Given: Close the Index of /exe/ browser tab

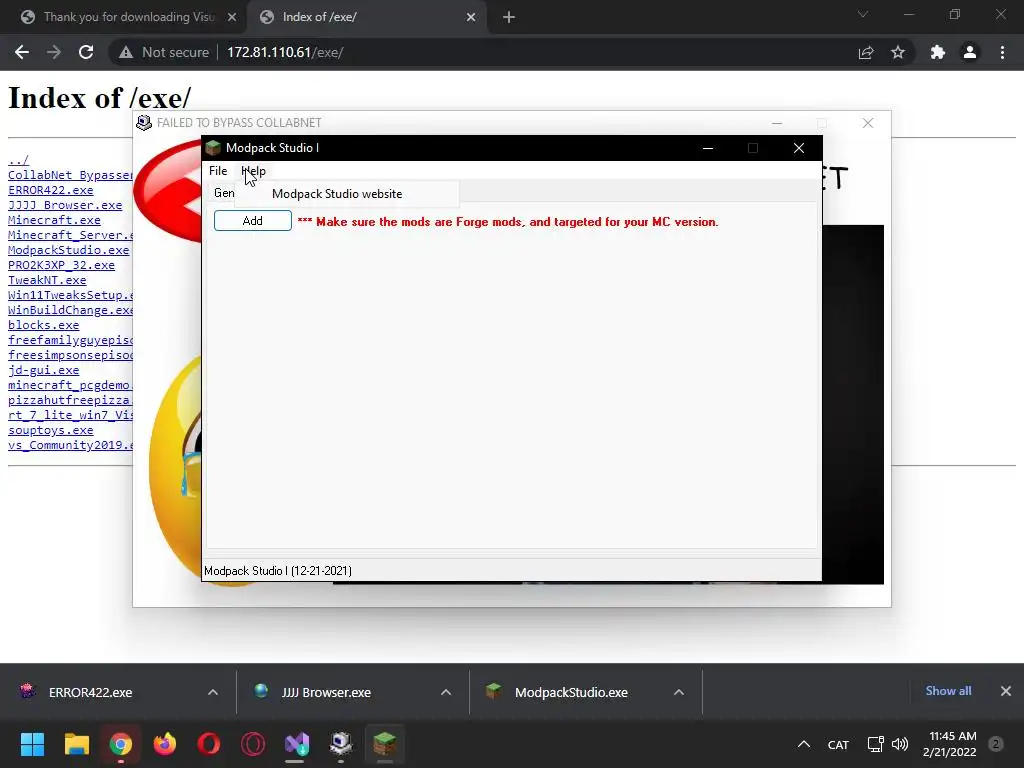Looking at the screenshot, I should (x=471, y=18).
